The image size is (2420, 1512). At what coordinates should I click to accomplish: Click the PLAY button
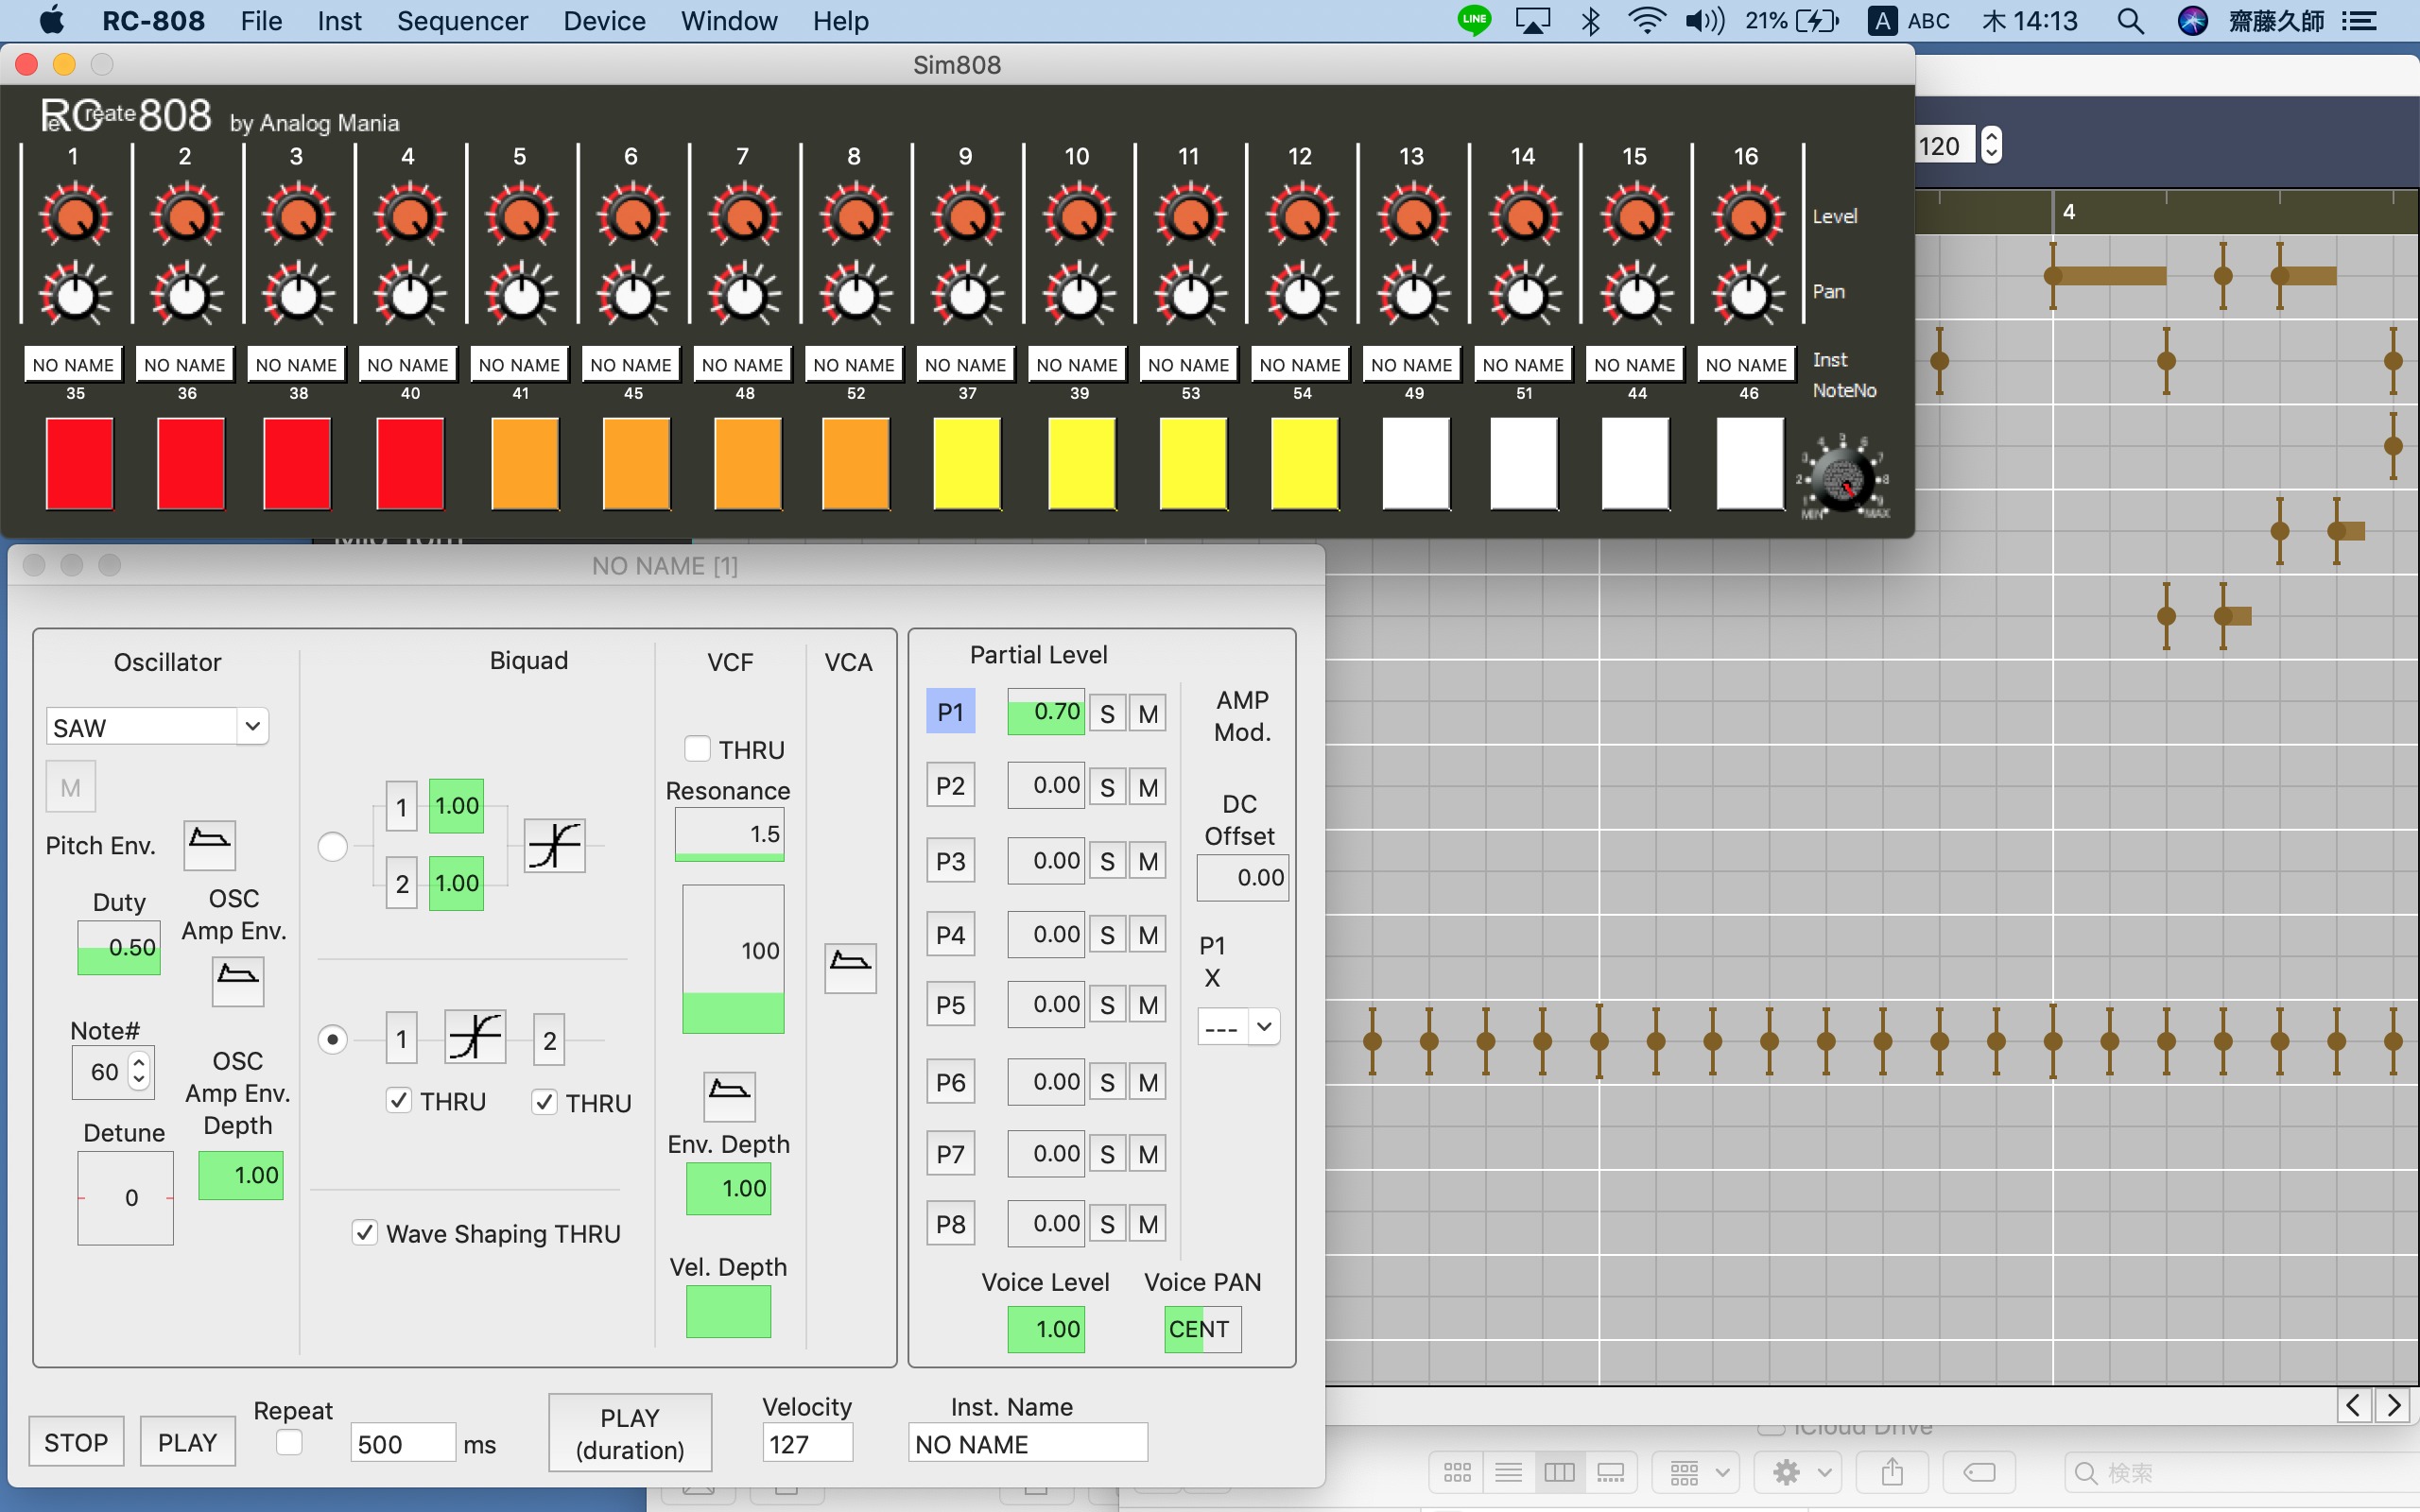click(x=187, y=1442)
